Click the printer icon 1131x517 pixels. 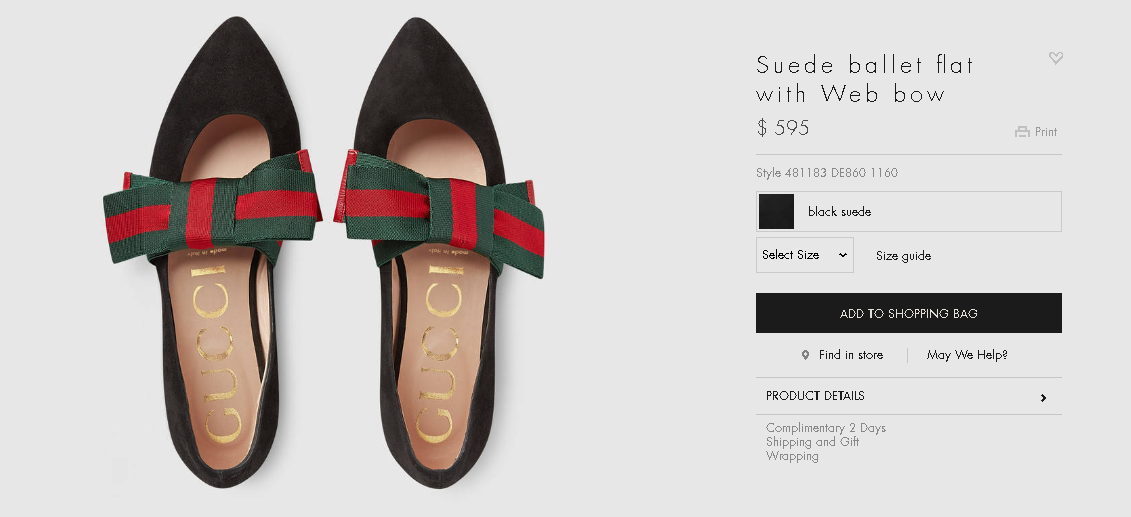pos(1022,131)
